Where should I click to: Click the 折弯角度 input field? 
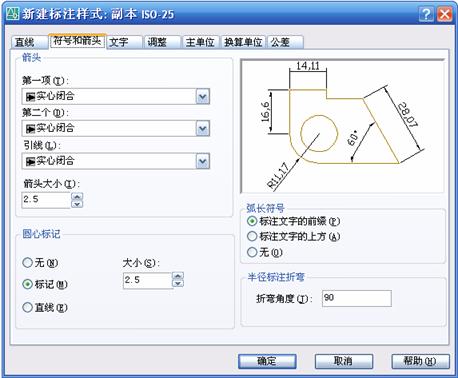click(x=357, y=298)
